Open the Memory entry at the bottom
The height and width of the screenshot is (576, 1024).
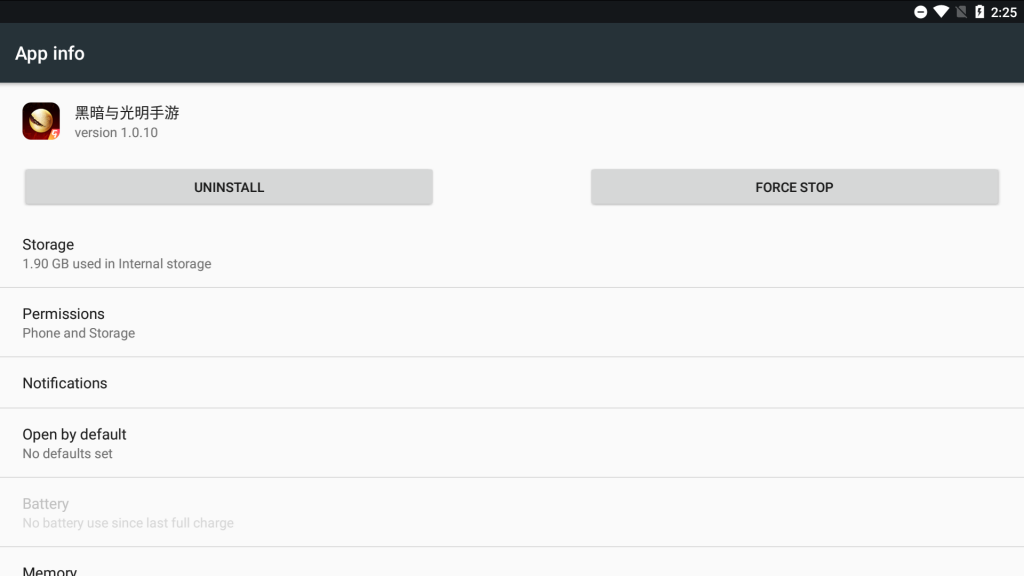[x=50, y=570]
